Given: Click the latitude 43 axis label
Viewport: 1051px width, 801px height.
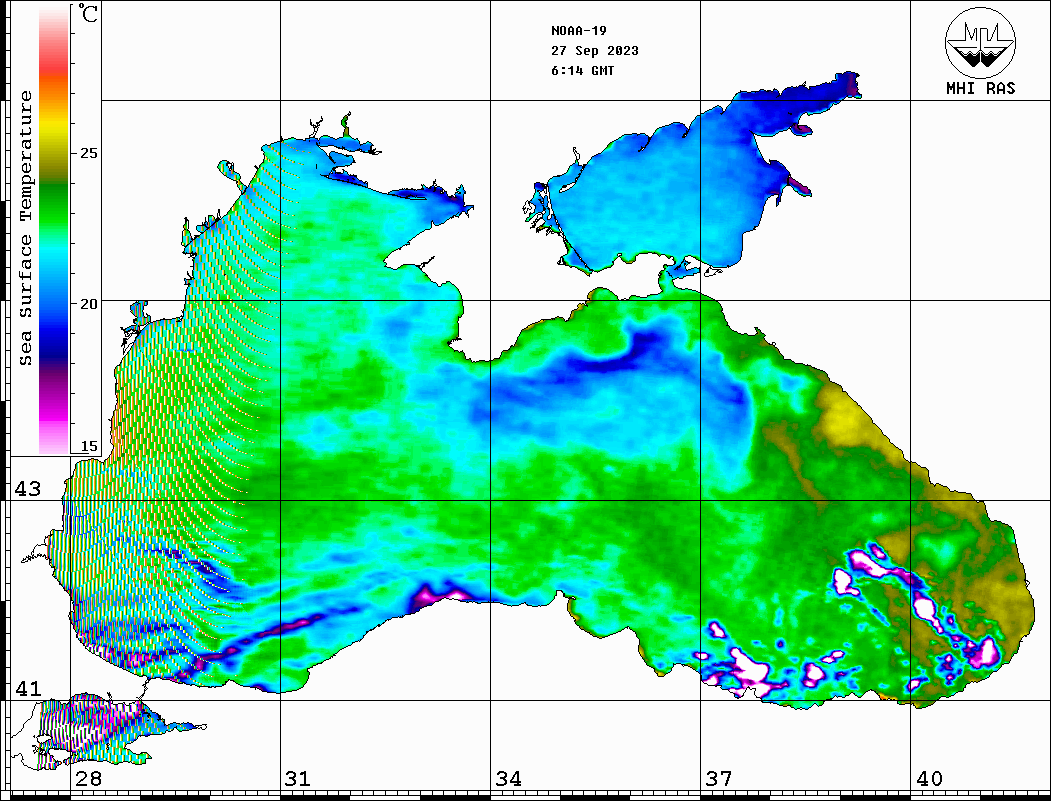Looking at the screenshot, I should click(x=27, y=489).
